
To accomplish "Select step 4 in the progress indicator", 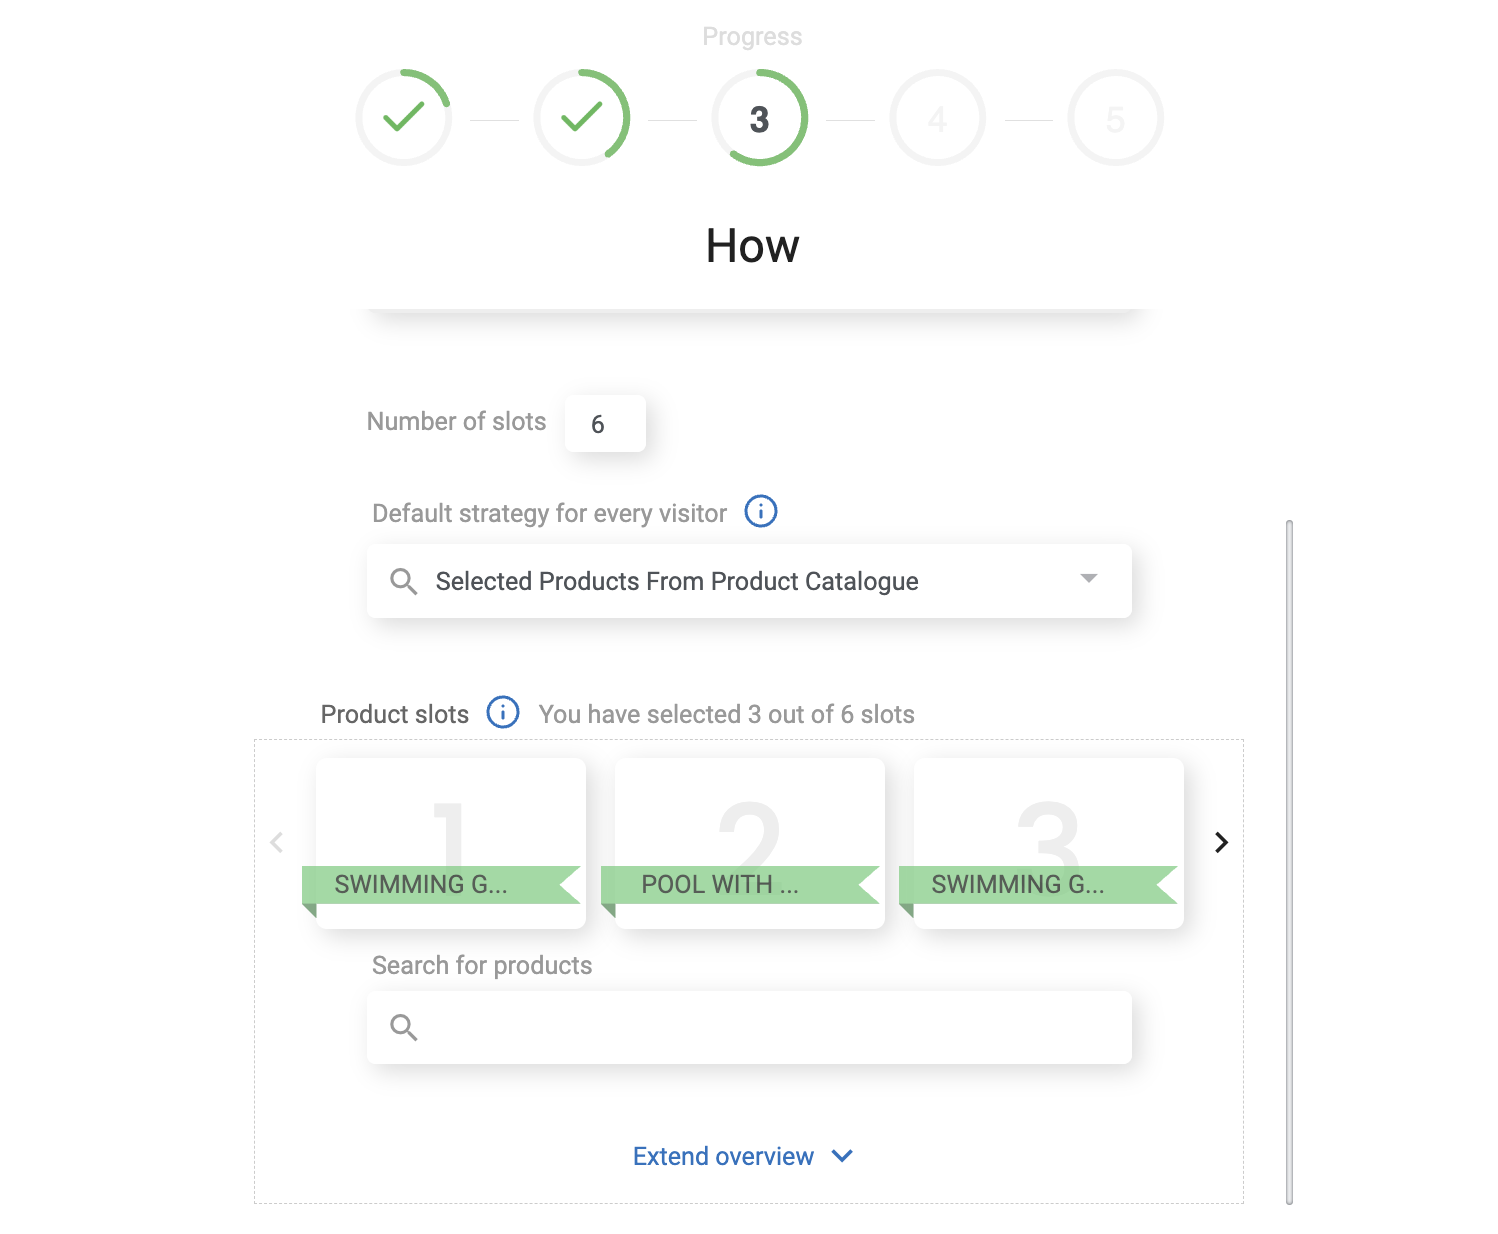I will (x=937, y=117).
